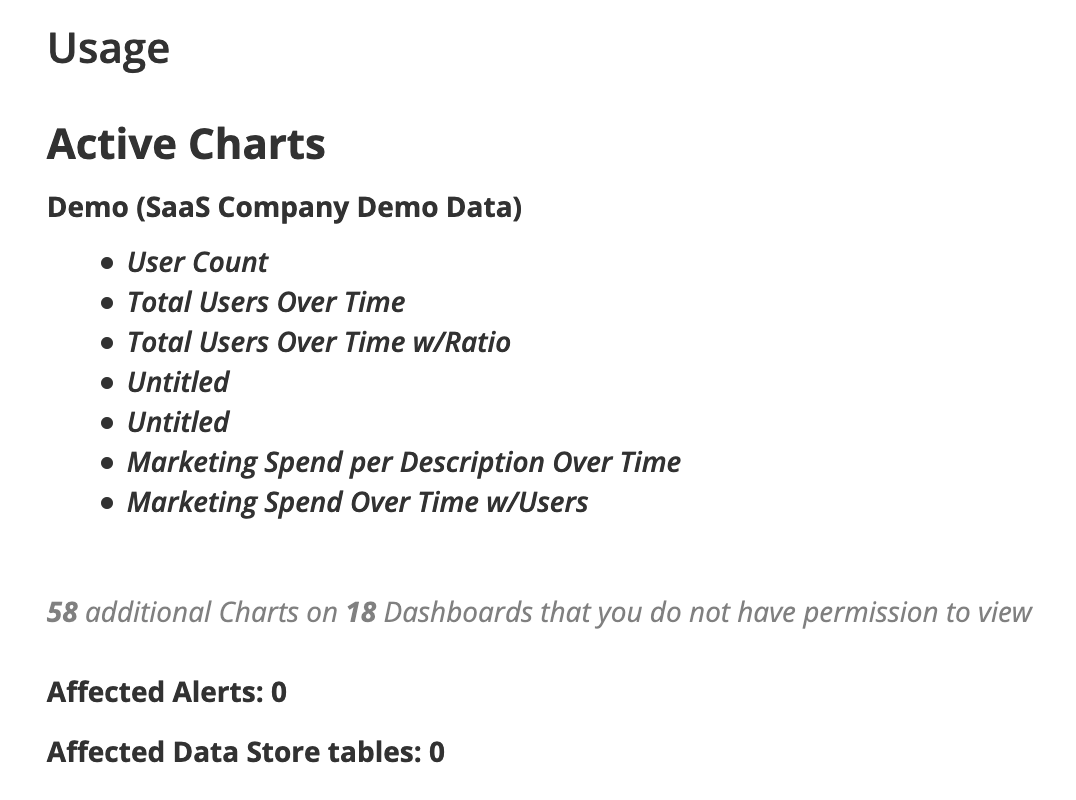
Task: Open the Total Users Over Time chart
Action: click(266, 303)
